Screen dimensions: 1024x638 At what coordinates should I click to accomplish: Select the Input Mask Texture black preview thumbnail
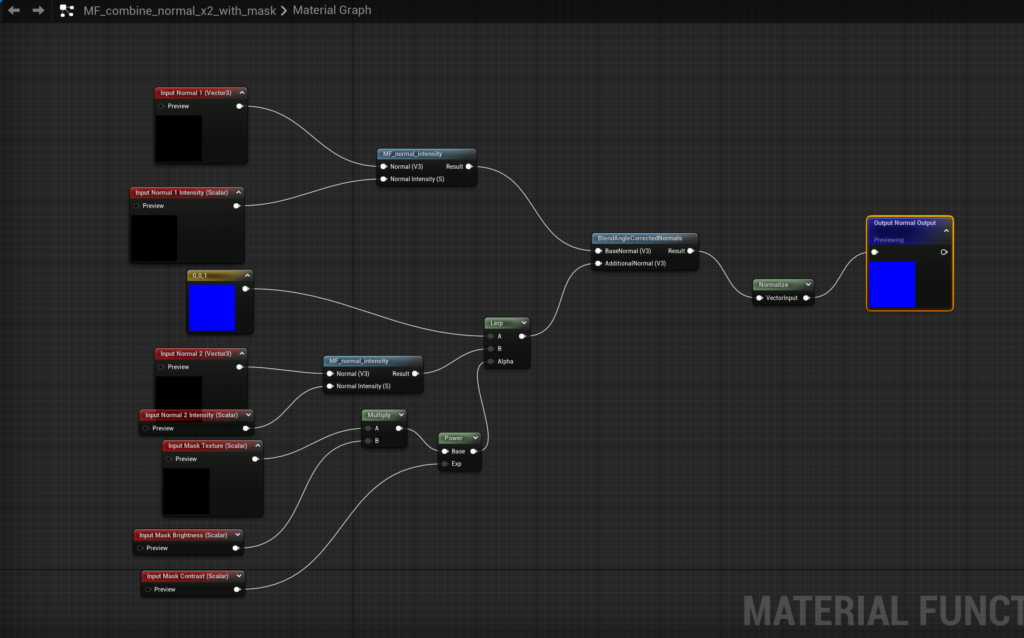[187, 491]
